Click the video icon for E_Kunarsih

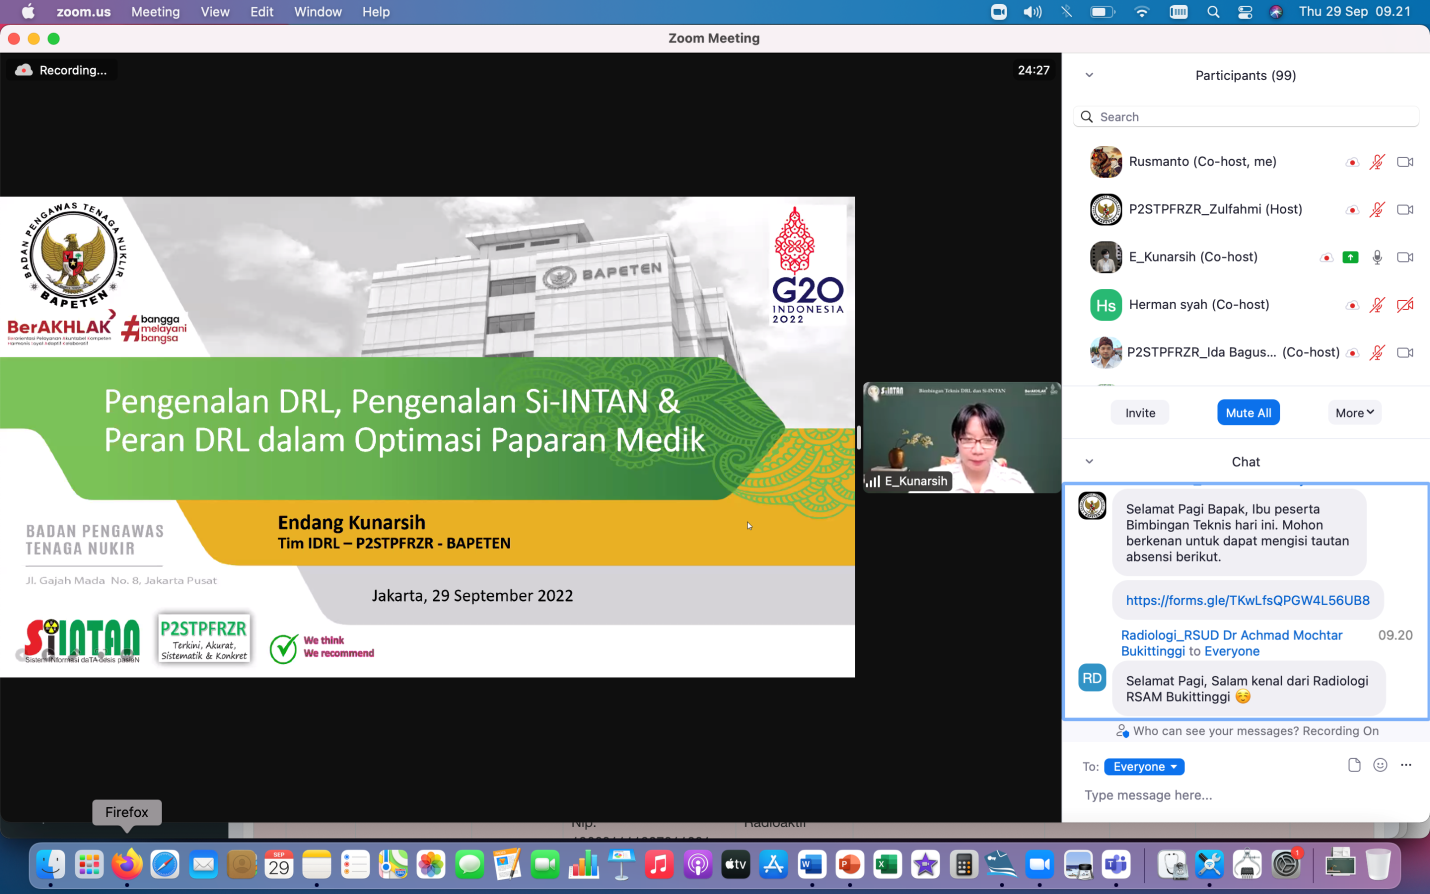pos(1405,257)
